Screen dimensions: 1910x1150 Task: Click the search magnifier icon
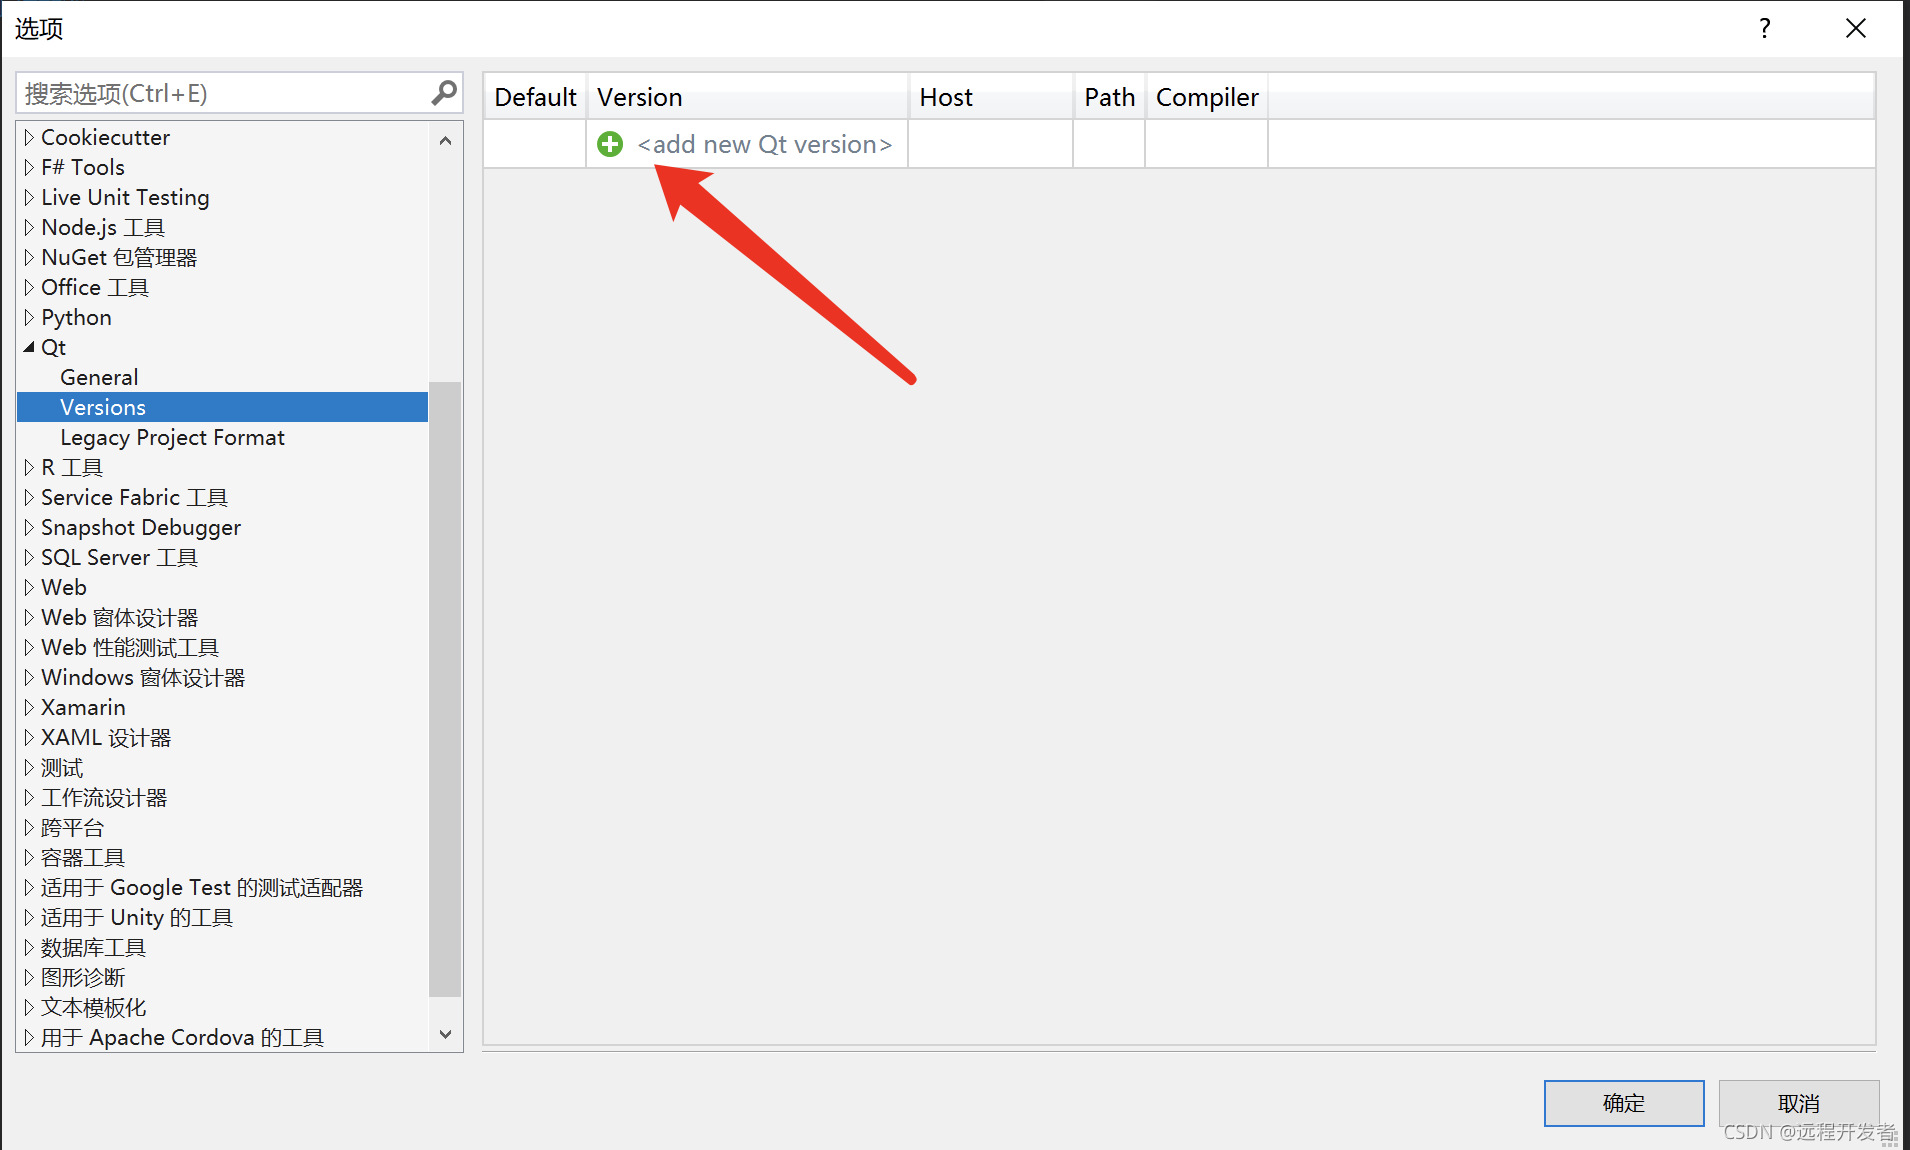pos(444,93)
